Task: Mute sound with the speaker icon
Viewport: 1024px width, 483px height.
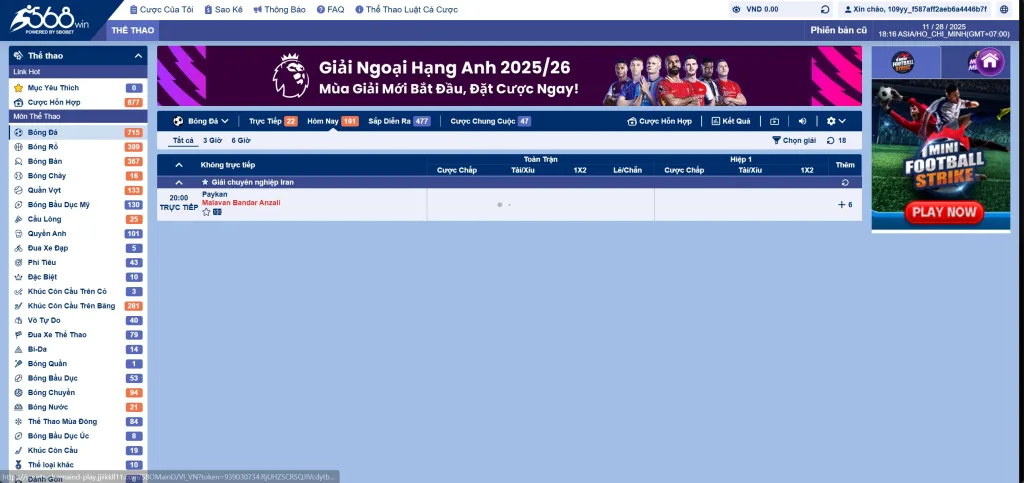Action: [x=802, y=121]
